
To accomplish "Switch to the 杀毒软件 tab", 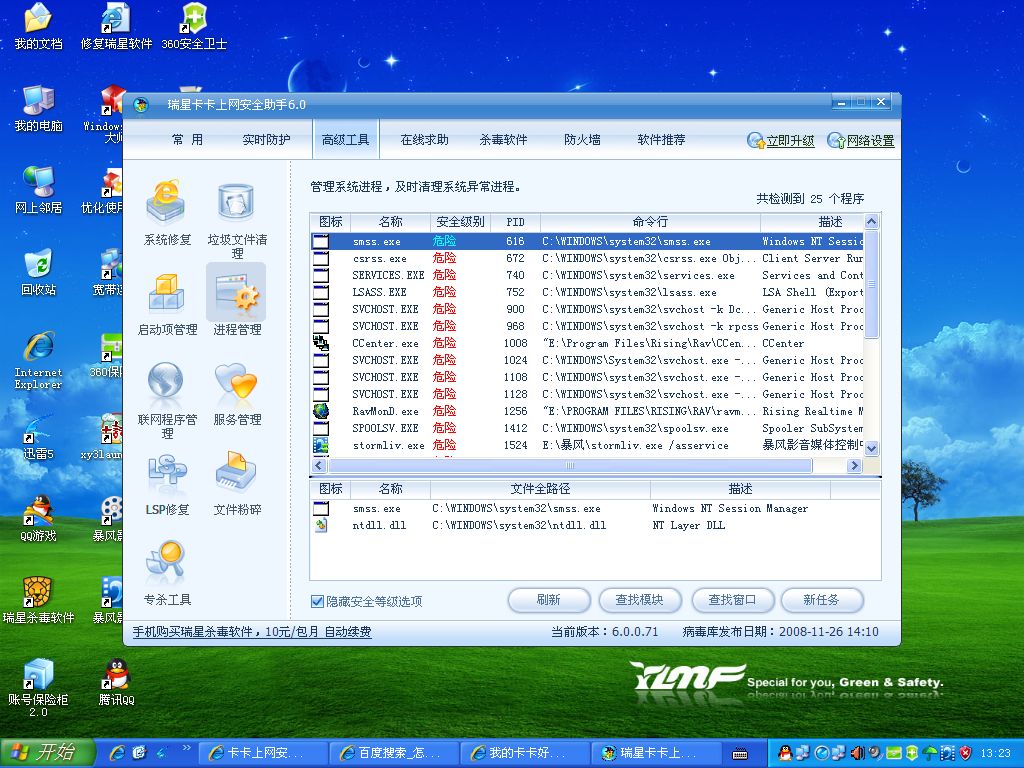I will click(x=504, y=140).
